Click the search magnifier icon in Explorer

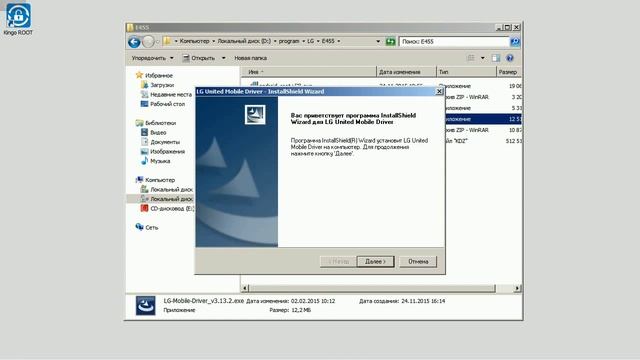[515, 42]
